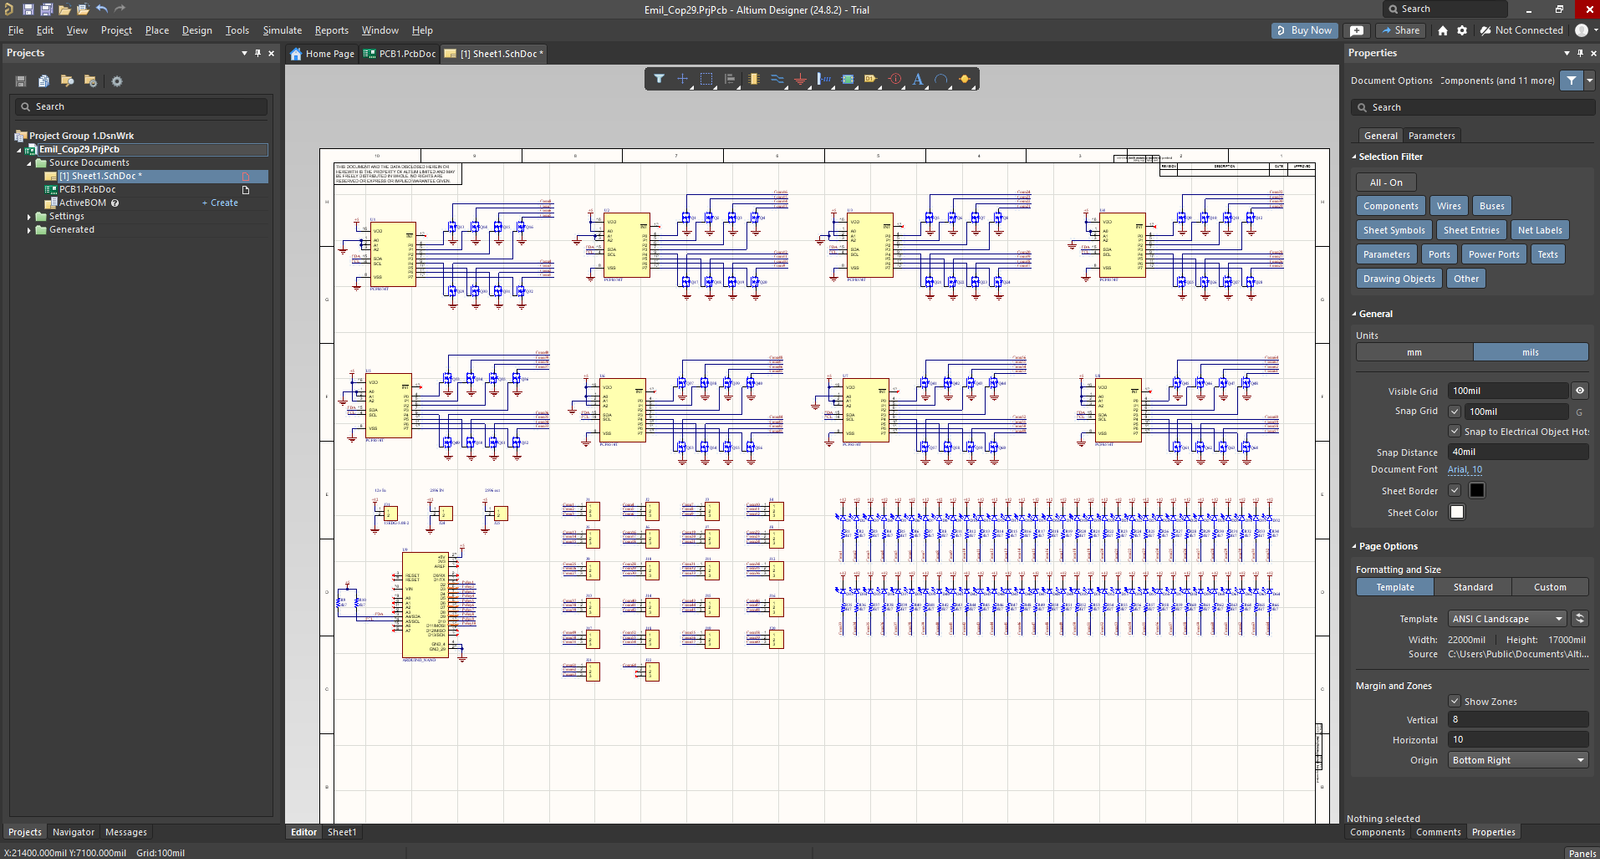
Task: Switch to the PCB1.PcbDoc tab
Action: 400,54
